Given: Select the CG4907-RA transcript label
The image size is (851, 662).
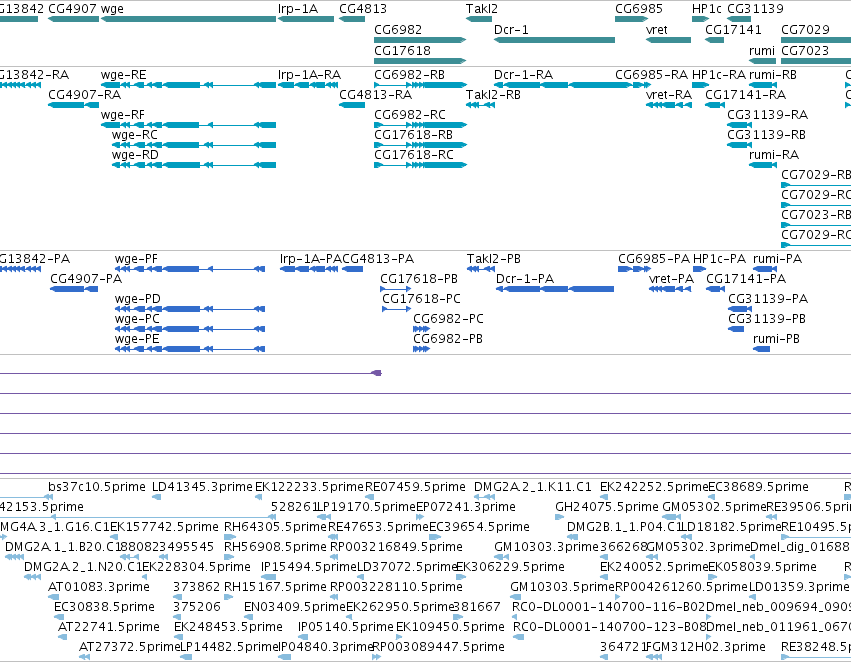Looking at the screenshot, I should [x=84, y=95].
